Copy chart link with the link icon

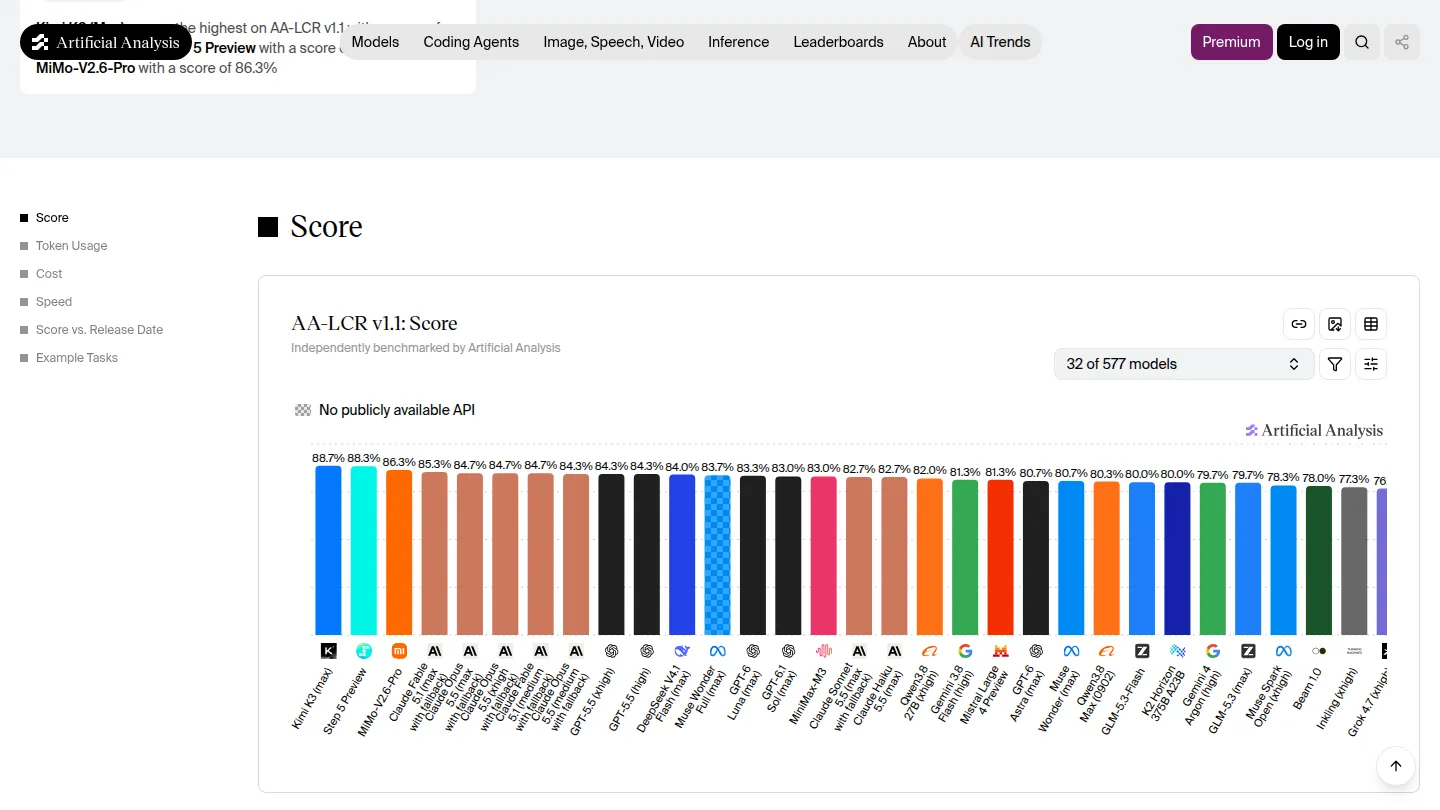[x=1299, y=324]
